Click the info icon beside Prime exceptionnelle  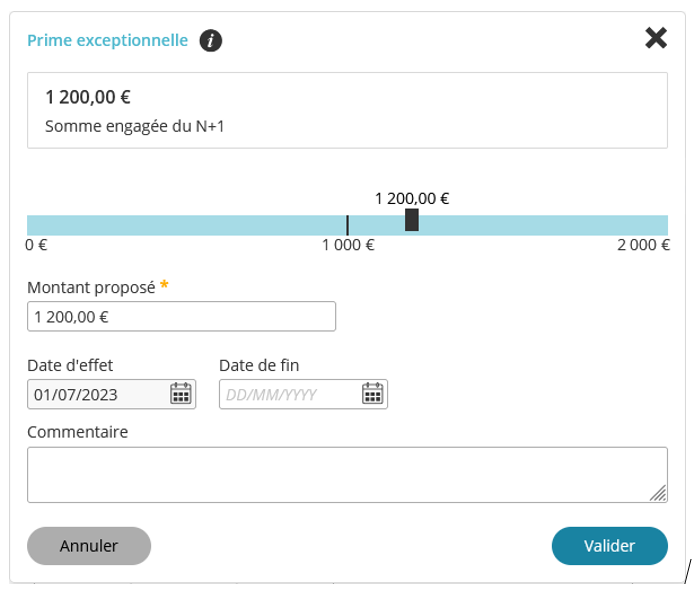click(210, 41)
